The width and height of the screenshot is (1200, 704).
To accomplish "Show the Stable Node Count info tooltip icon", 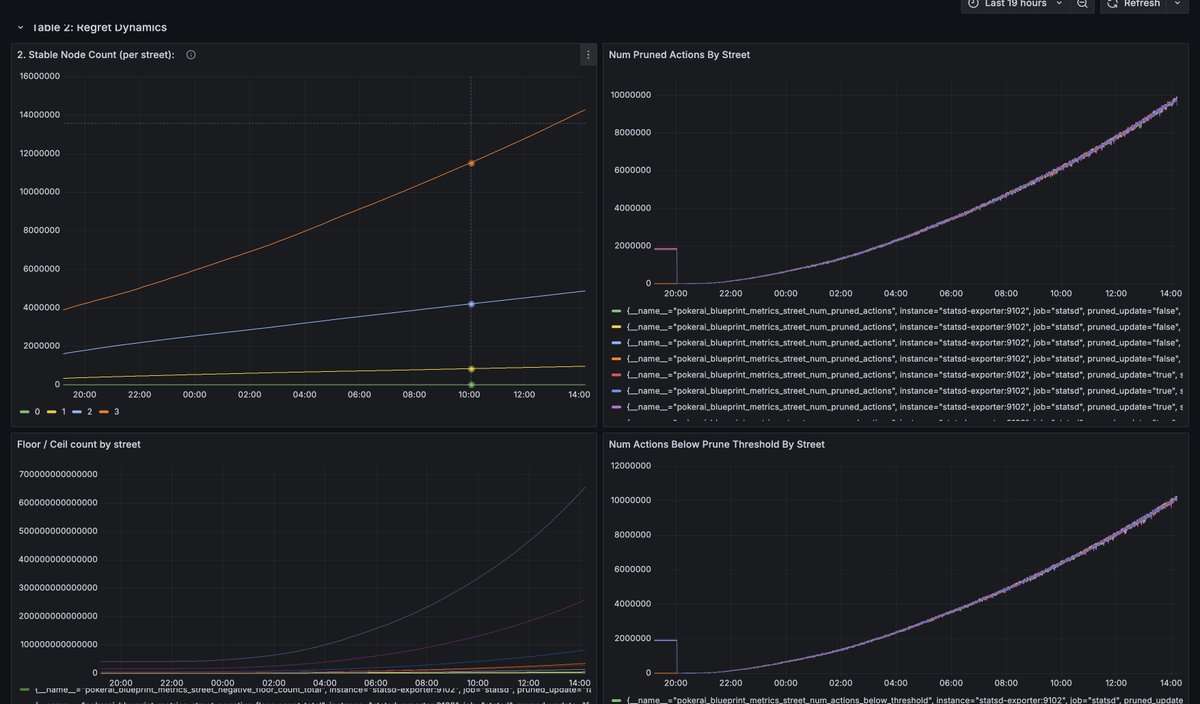I will click(191, 55).
